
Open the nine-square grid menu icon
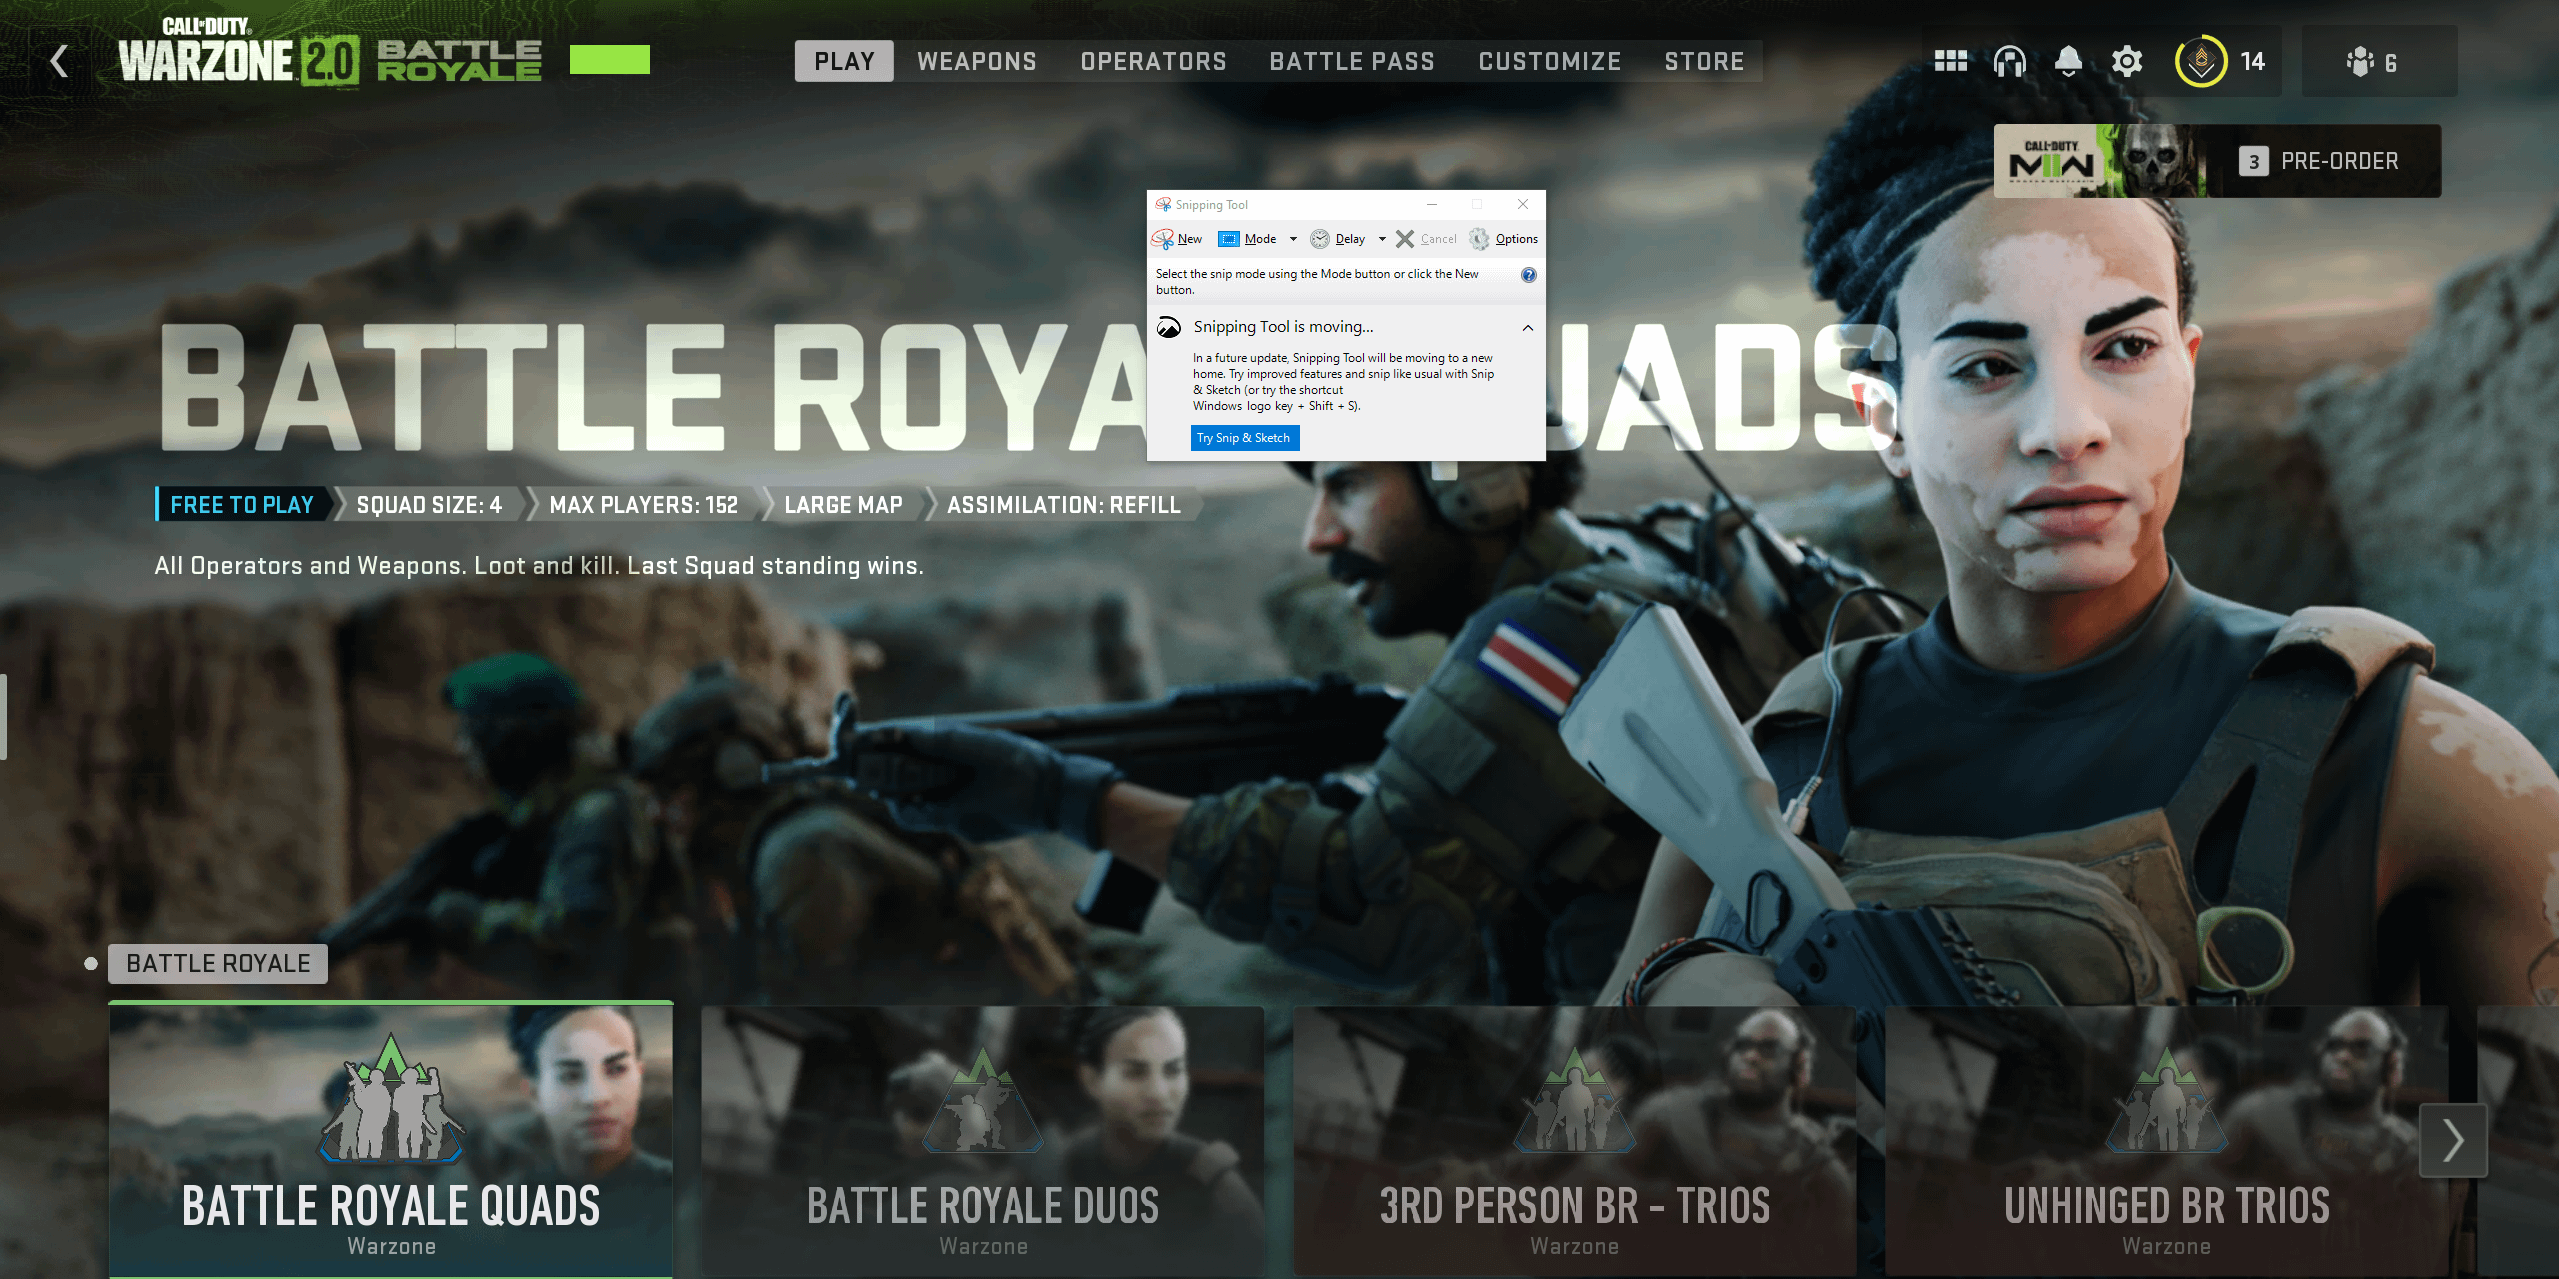click(x=1950, y=61)
